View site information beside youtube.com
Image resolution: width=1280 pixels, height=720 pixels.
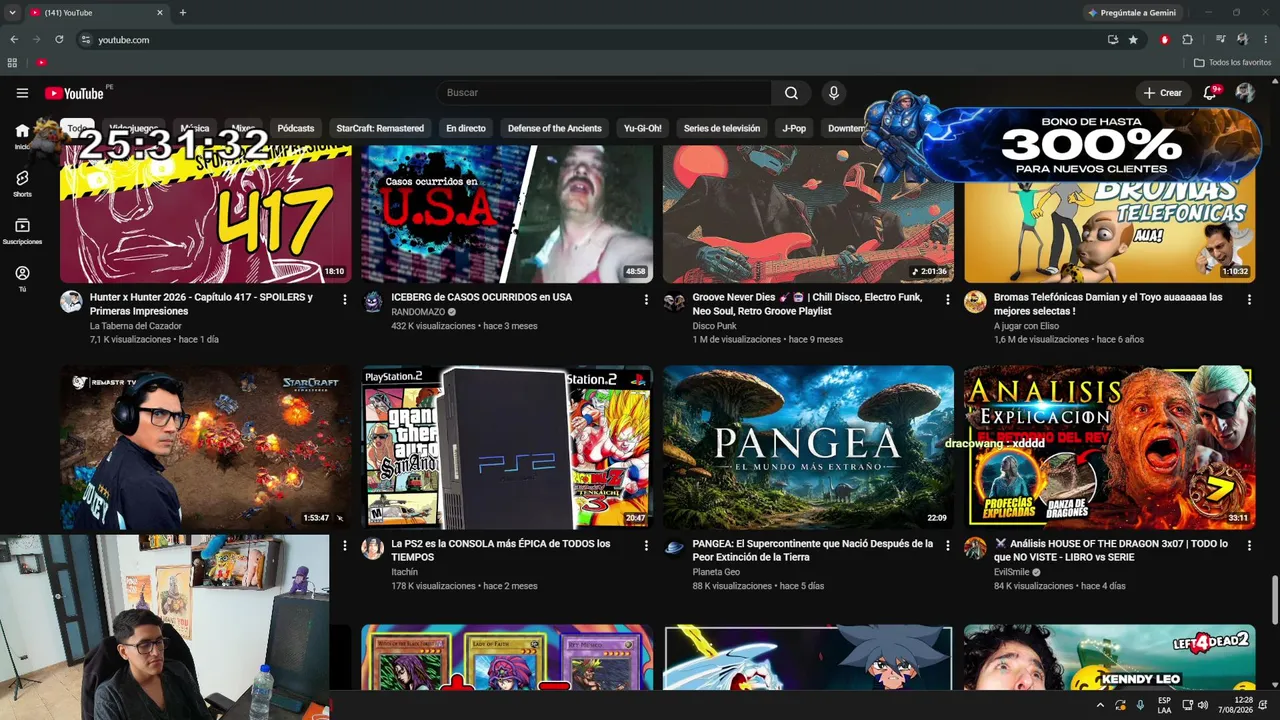pos(86,40)
